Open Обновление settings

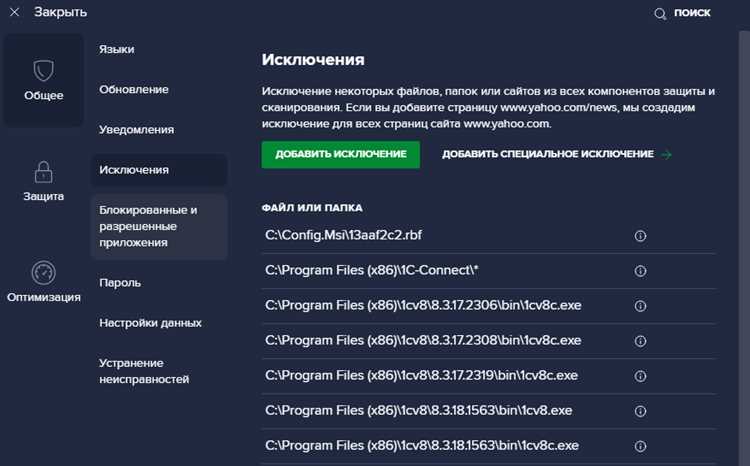[x=134, y=89]
